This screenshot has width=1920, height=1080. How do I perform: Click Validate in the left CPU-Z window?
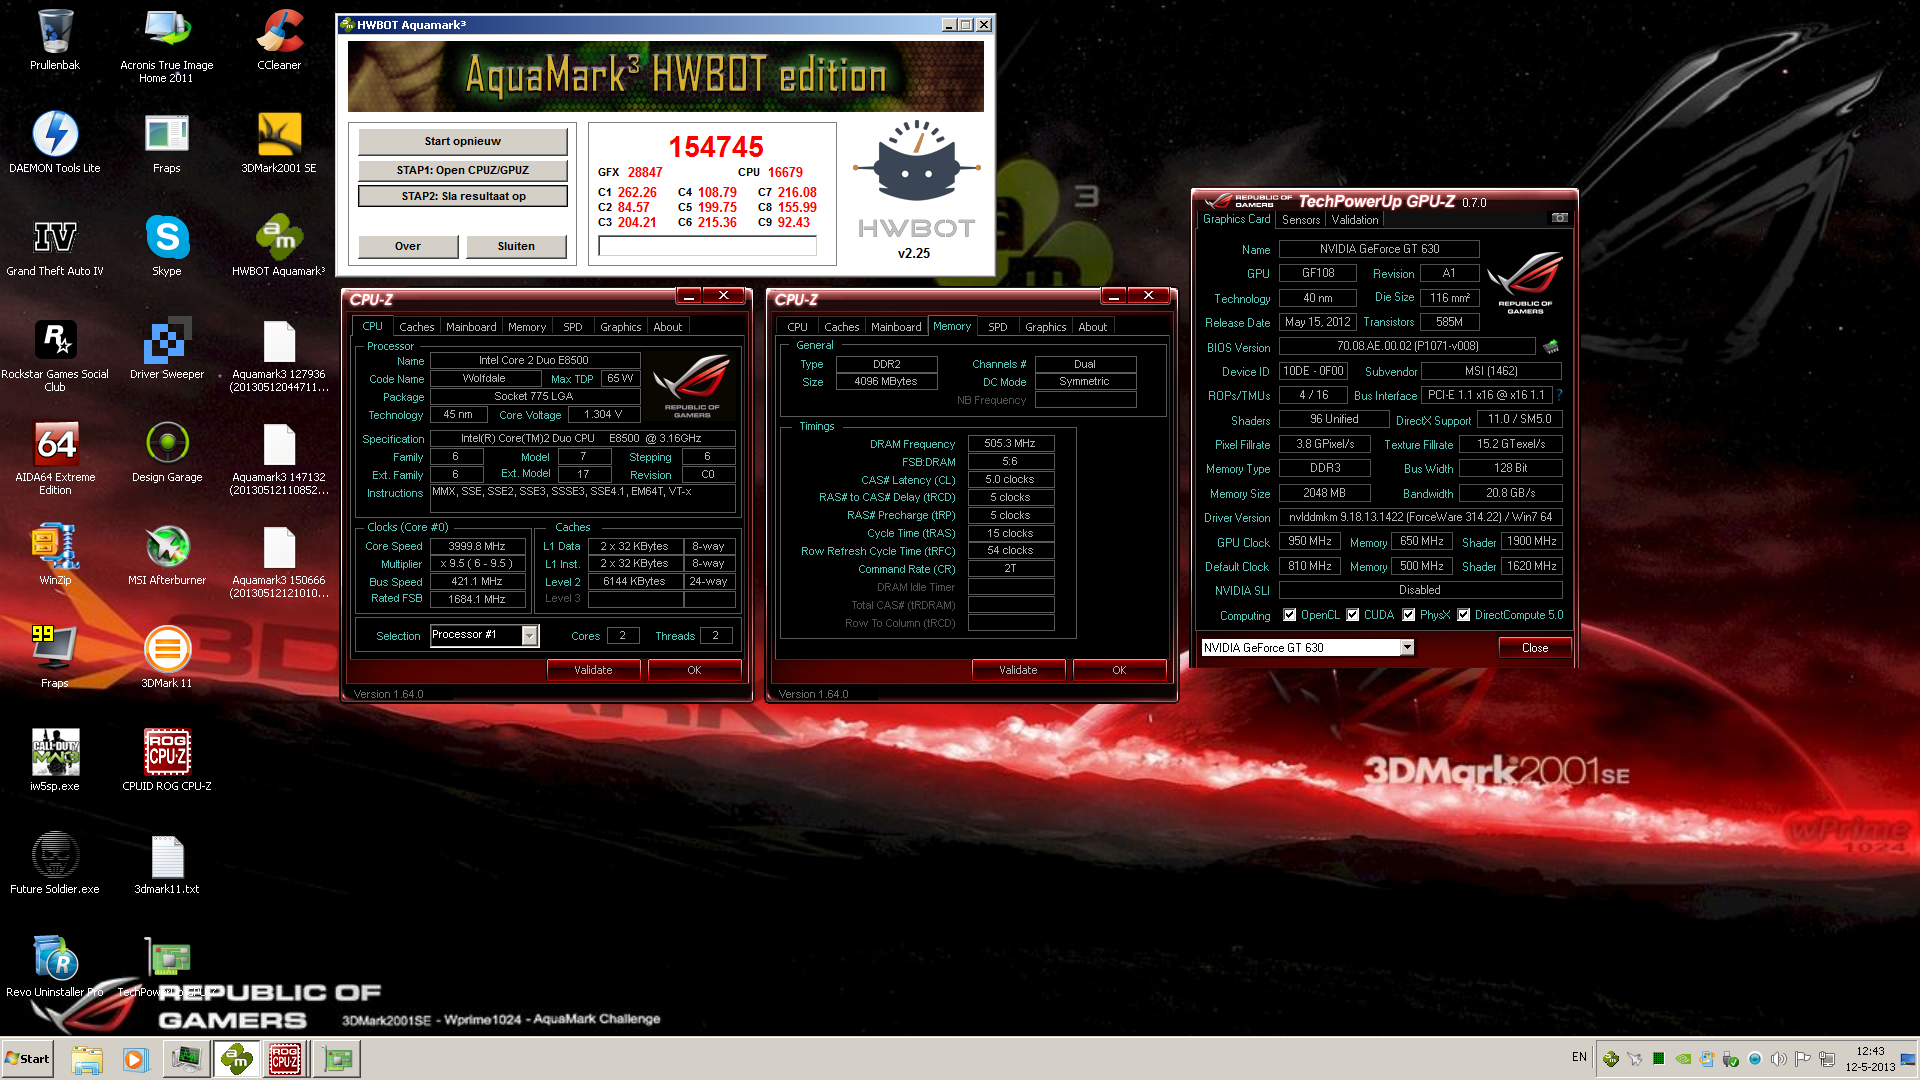593,670
